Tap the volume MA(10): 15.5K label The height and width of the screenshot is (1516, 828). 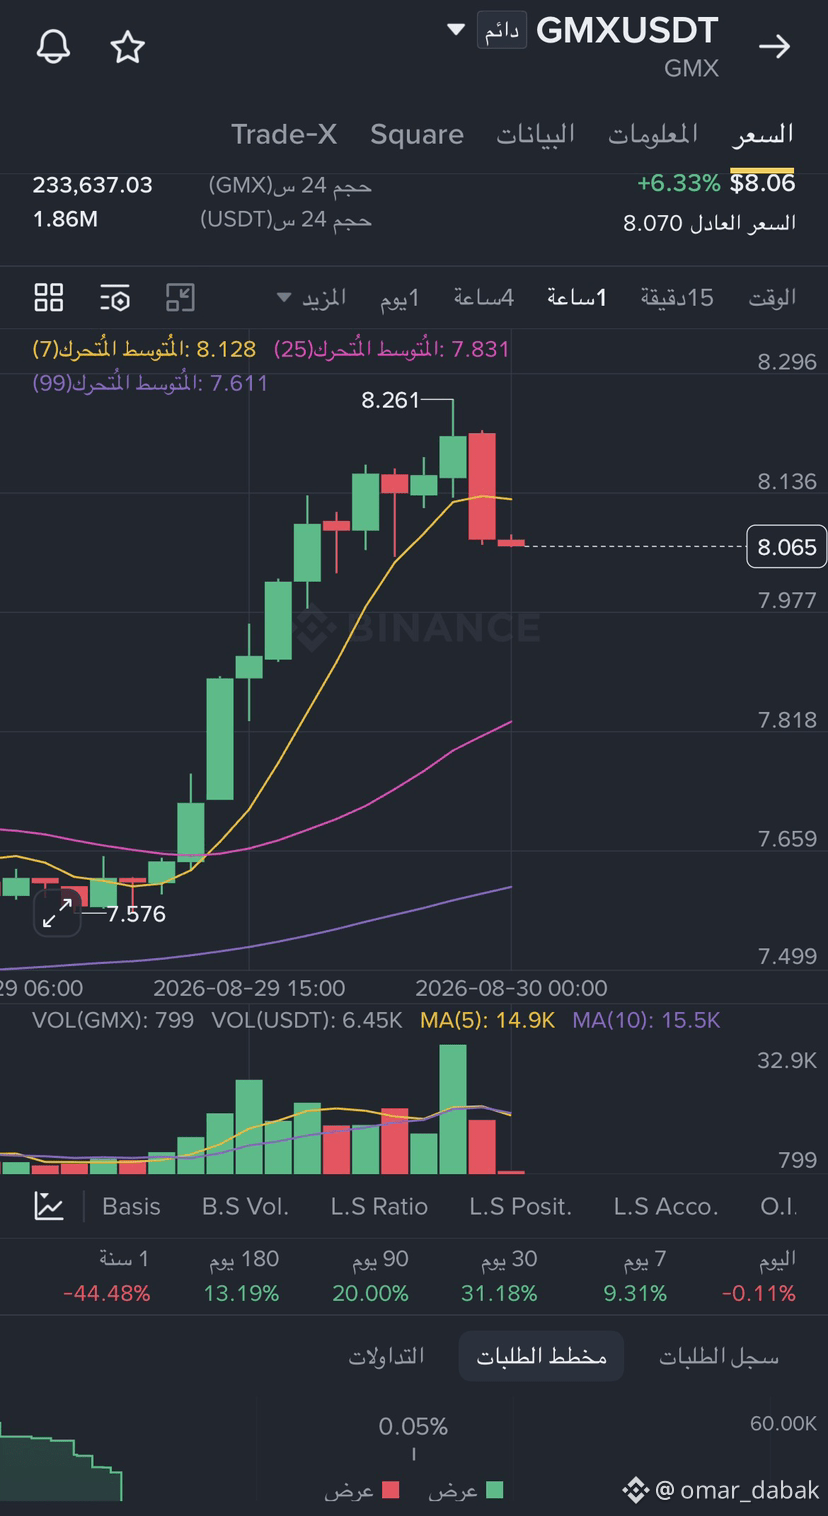pyautogui.click(x=646, y=1020)
